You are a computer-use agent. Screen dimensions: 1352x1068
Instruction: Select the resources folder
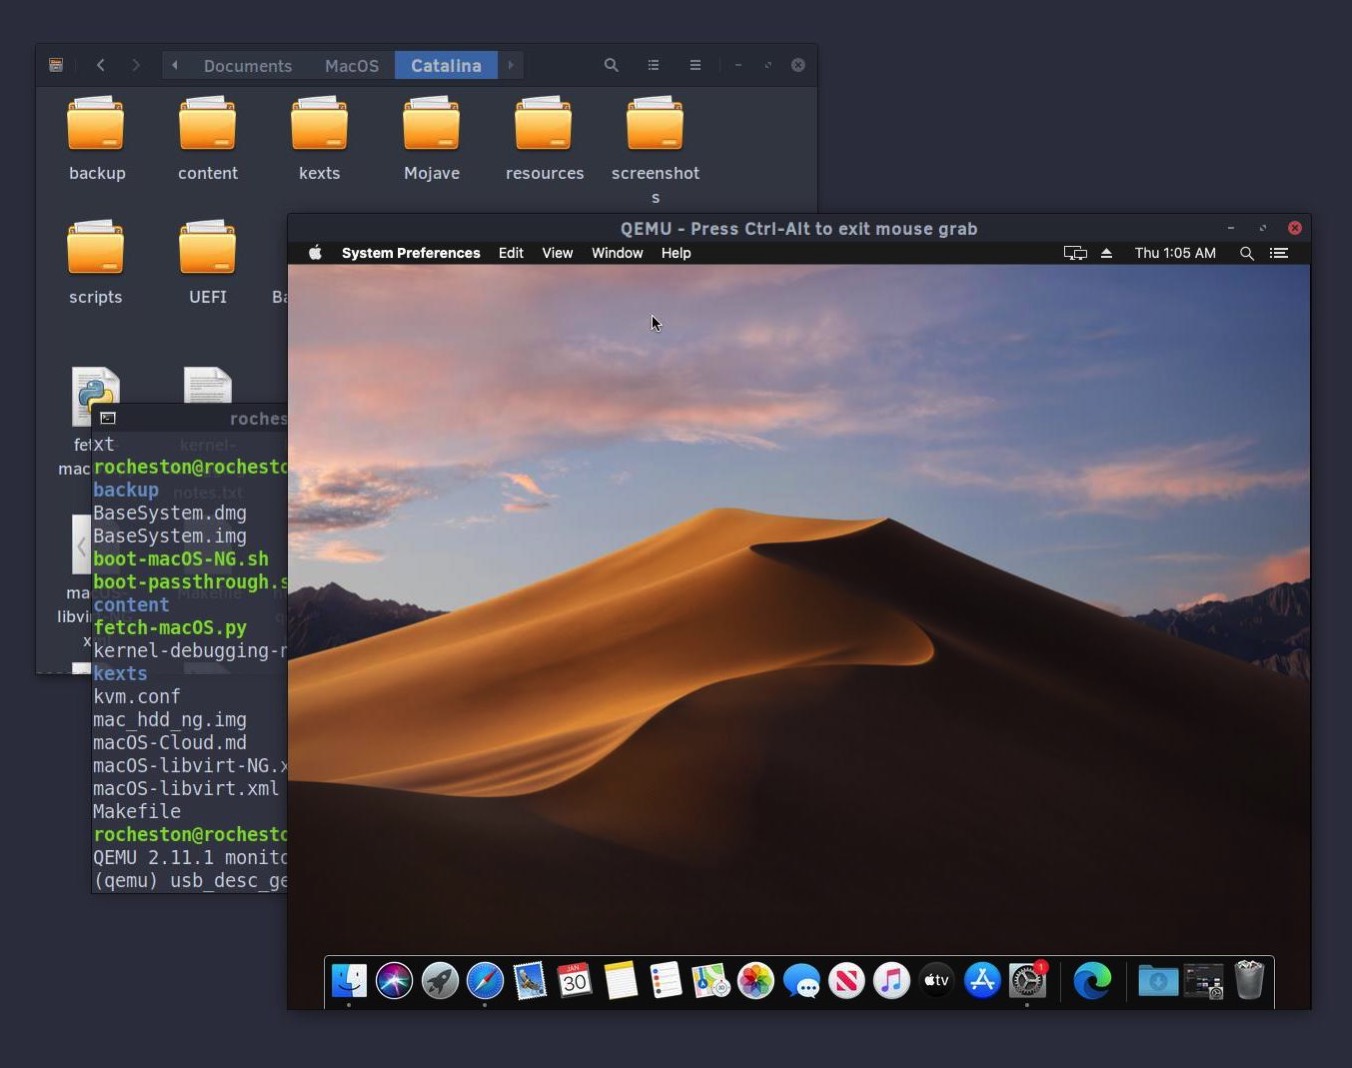tap(544, 139)
